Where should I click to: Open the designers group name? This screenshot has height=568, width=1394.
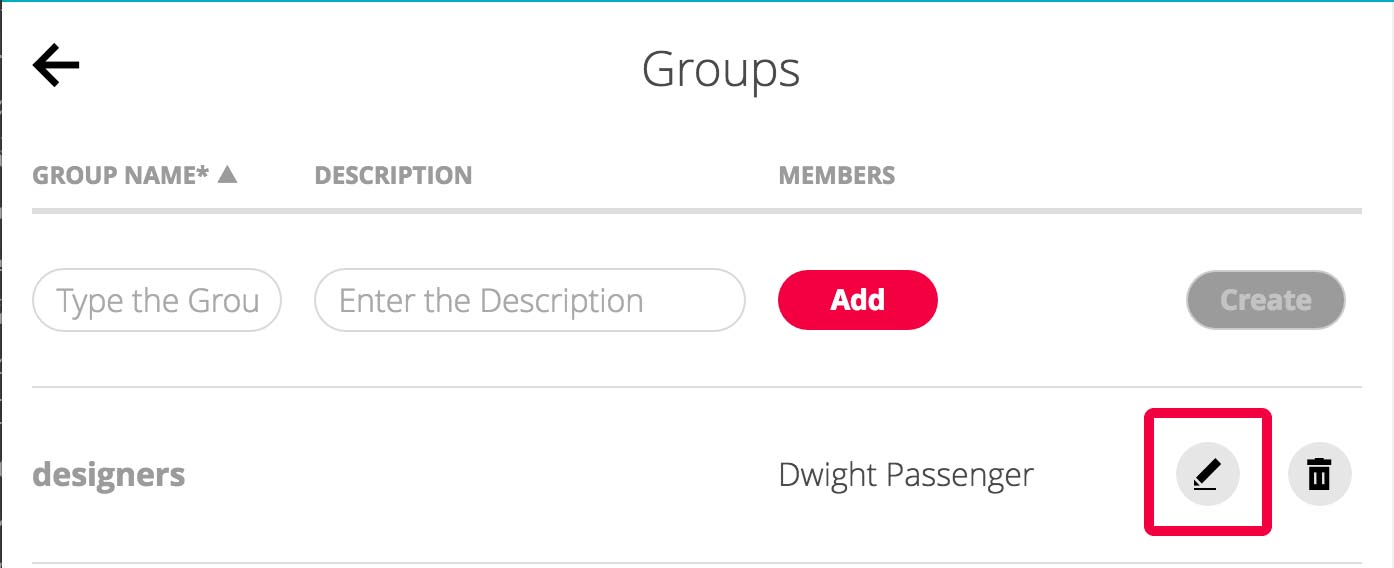point(109,474)
